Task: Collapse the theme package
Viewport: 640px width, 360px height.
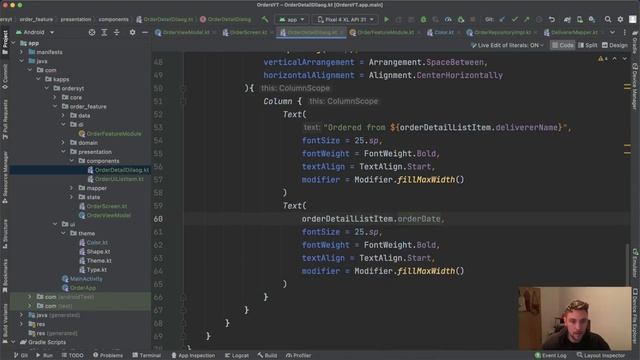Action: click(x=63, y=233)
